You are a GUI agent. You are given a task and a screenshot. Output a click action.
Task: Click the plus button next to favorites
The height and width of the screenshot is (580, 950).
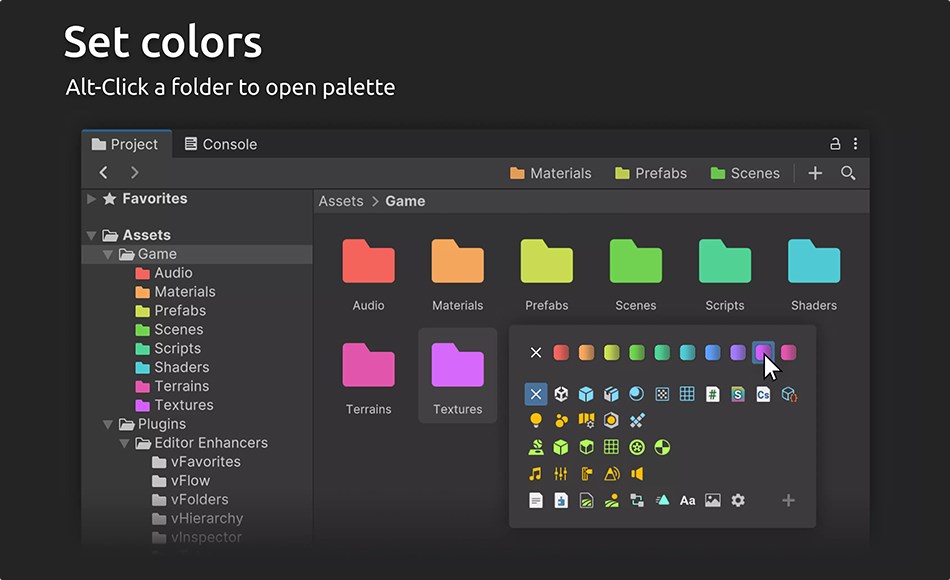pos(815,173)
